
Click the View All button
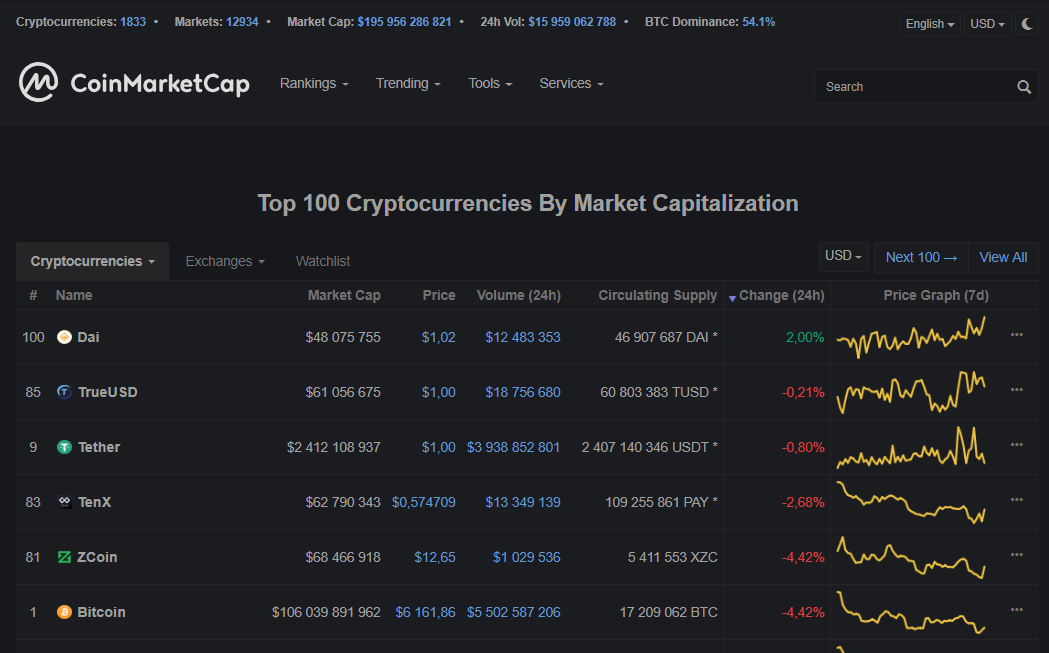1003,257
